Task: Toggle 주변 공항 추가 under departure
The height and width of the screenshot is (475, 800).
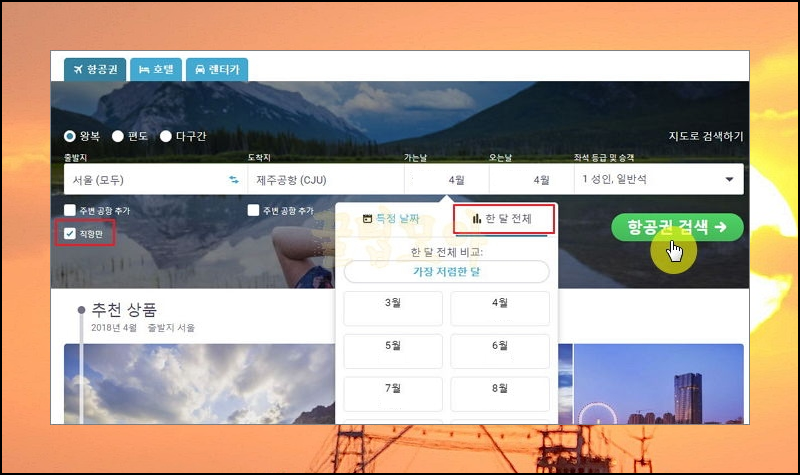Action: pyautogui.click(x=70, y=210)
